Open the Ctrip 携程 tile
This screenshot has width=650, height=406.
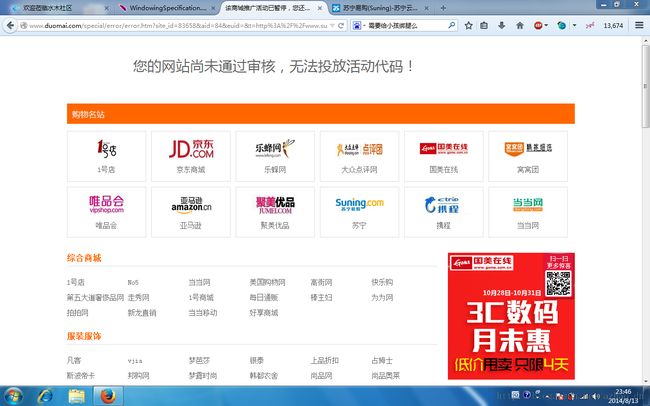[x=444, y=212]
